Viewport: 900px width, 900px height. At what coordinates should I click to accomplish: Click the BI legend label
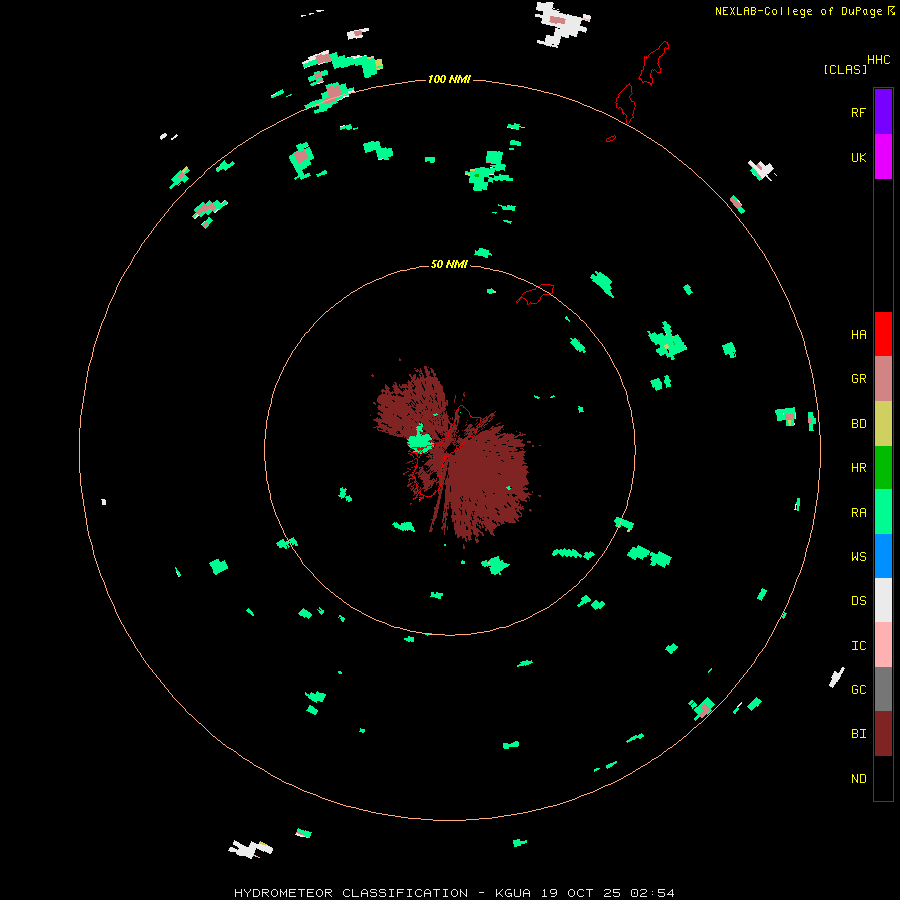pyautogui.click(x=858, y=734)
